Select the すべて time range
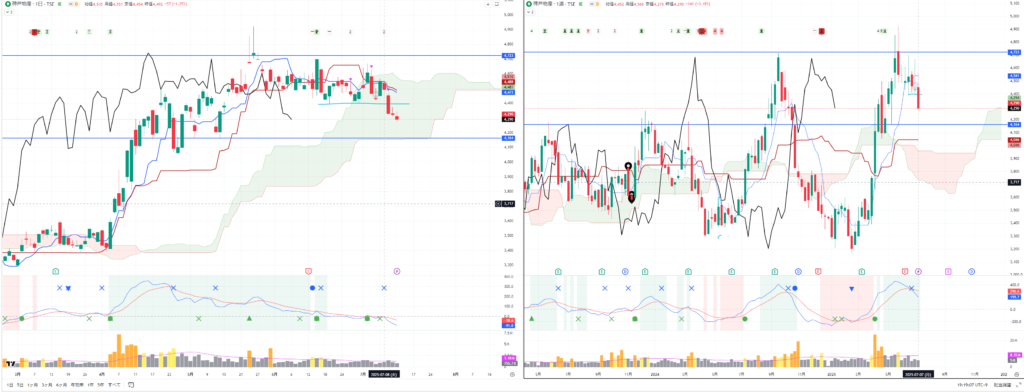1024x392 pixels. (114, 385)
